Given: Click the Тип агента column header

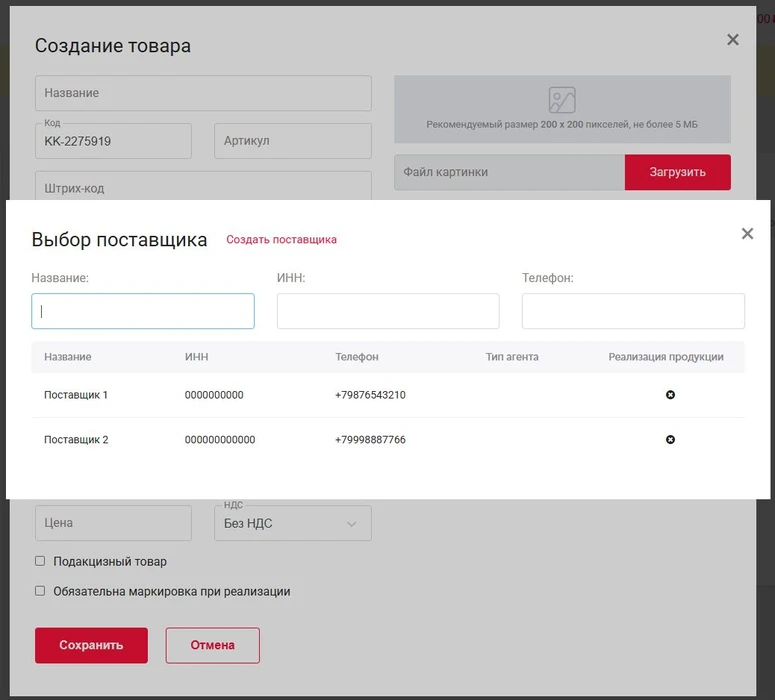Looking at the screenshot, I should tap(512, 357).
